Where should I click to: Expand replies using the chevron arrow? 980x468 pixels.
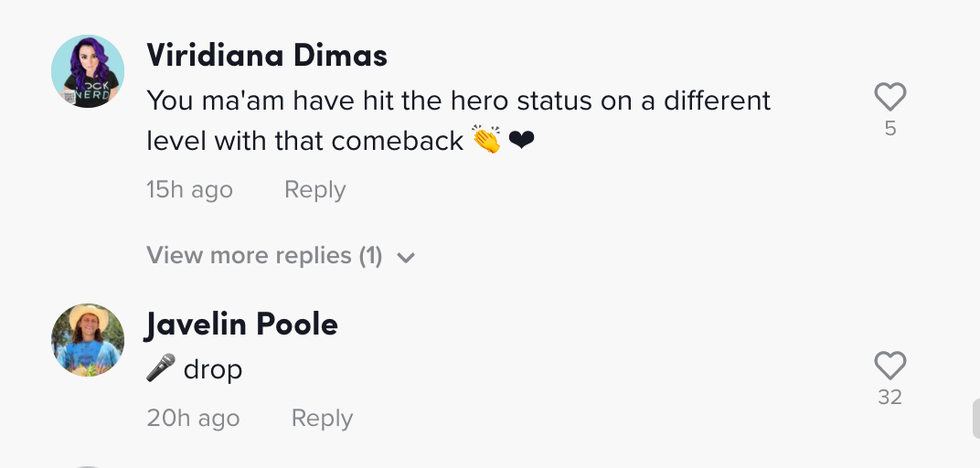point(405,257)
